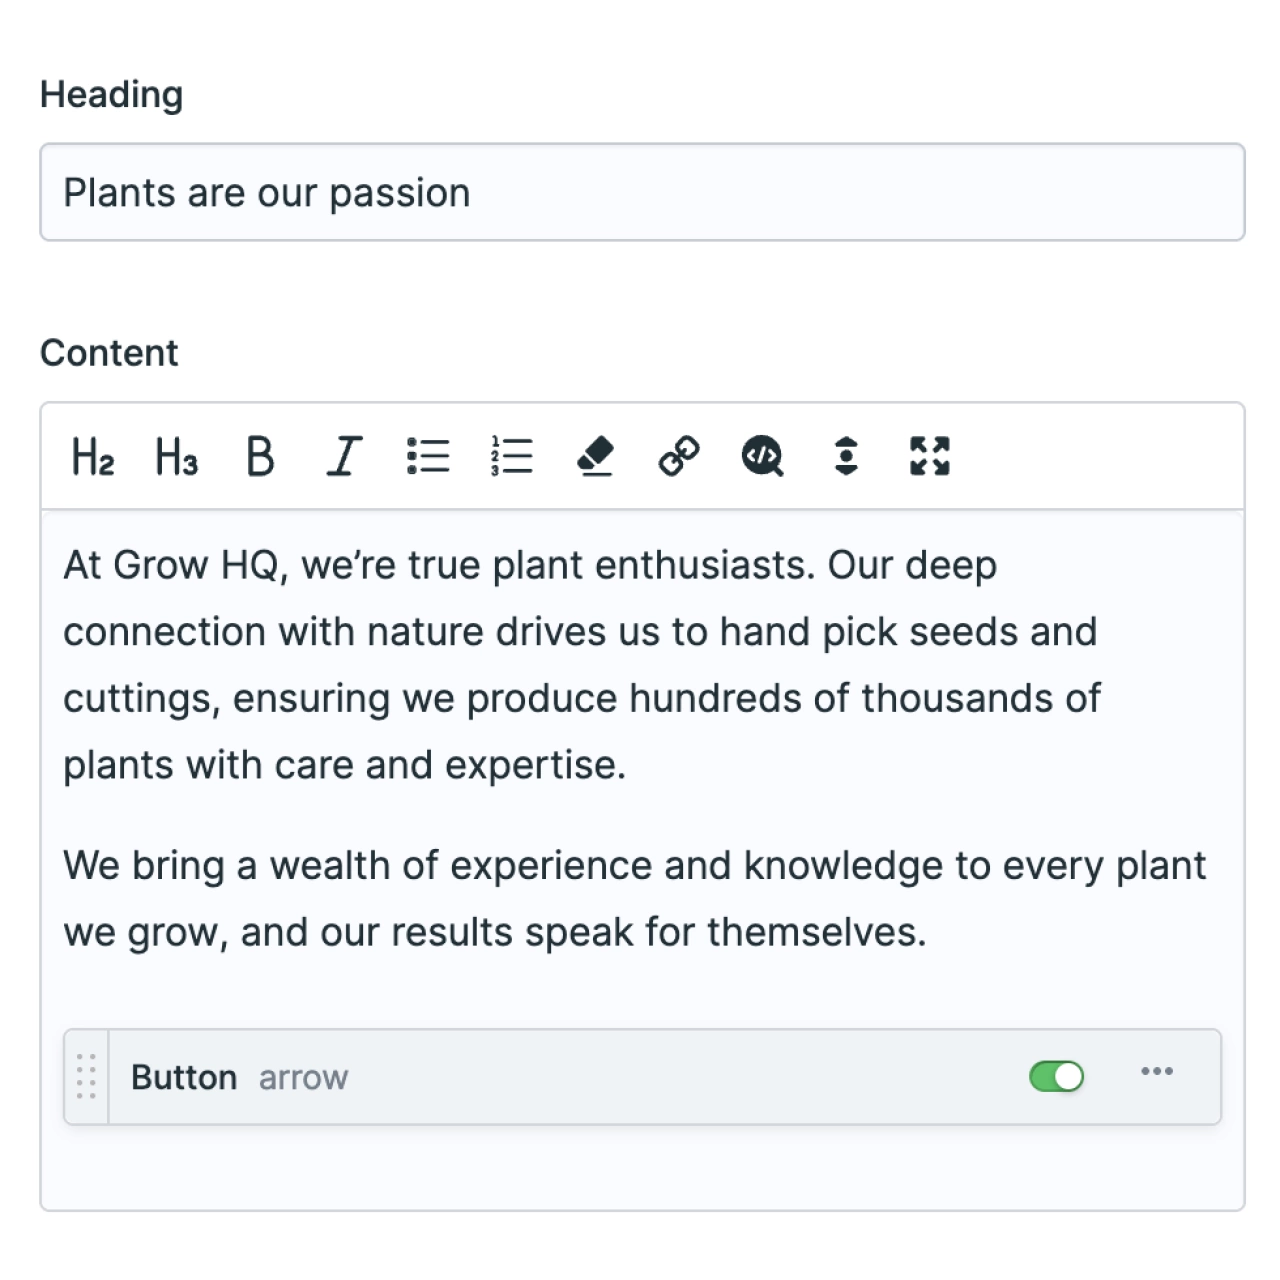Click the first paragraph about Grow HQ
This screenshot has height=1280, width=1280.
pyautogui.click(x=582, y=665)
